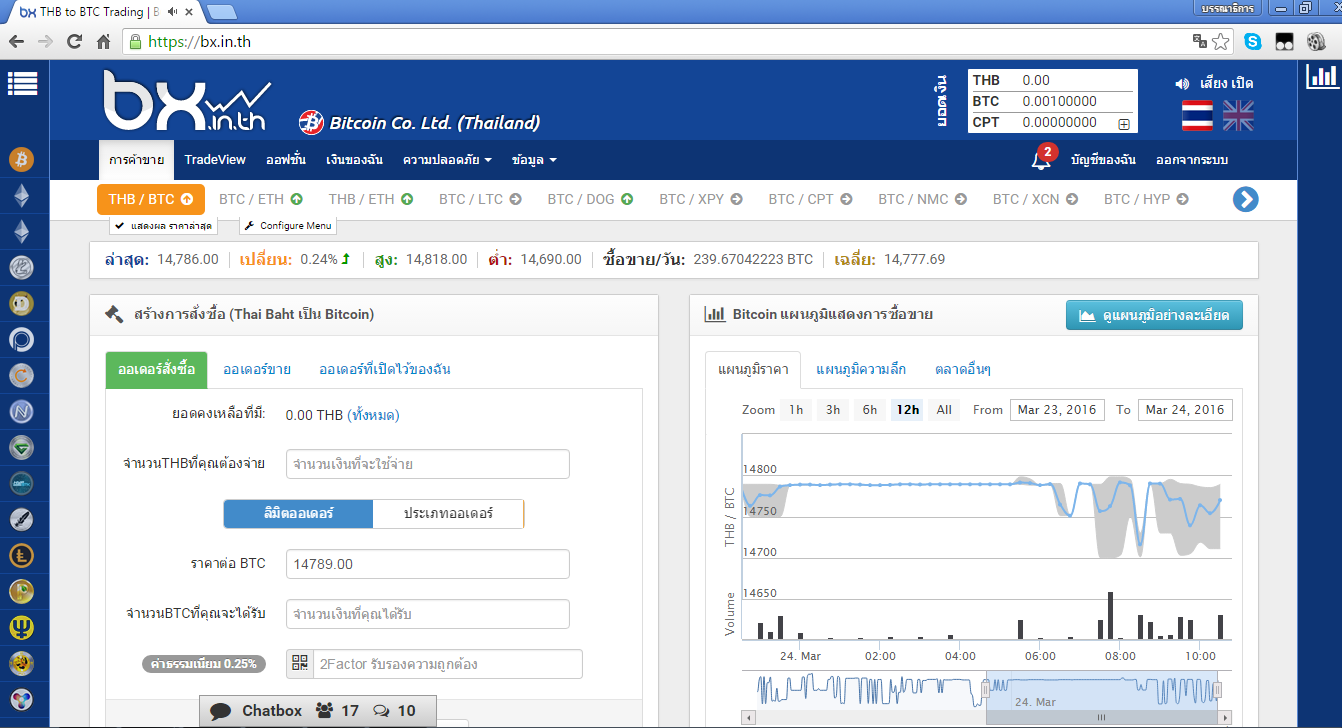The height and width of the screenshot is (728, 1342).
Task: Switch to the ออเดอร์ขาย tab
Action: 257,370
